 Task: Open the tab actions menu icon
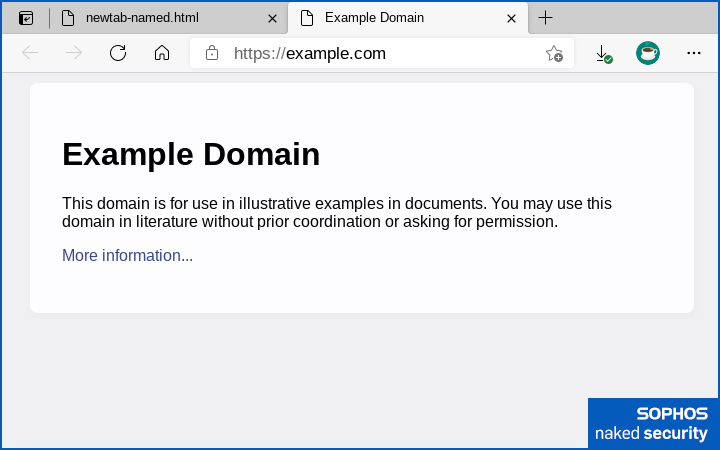26,18
